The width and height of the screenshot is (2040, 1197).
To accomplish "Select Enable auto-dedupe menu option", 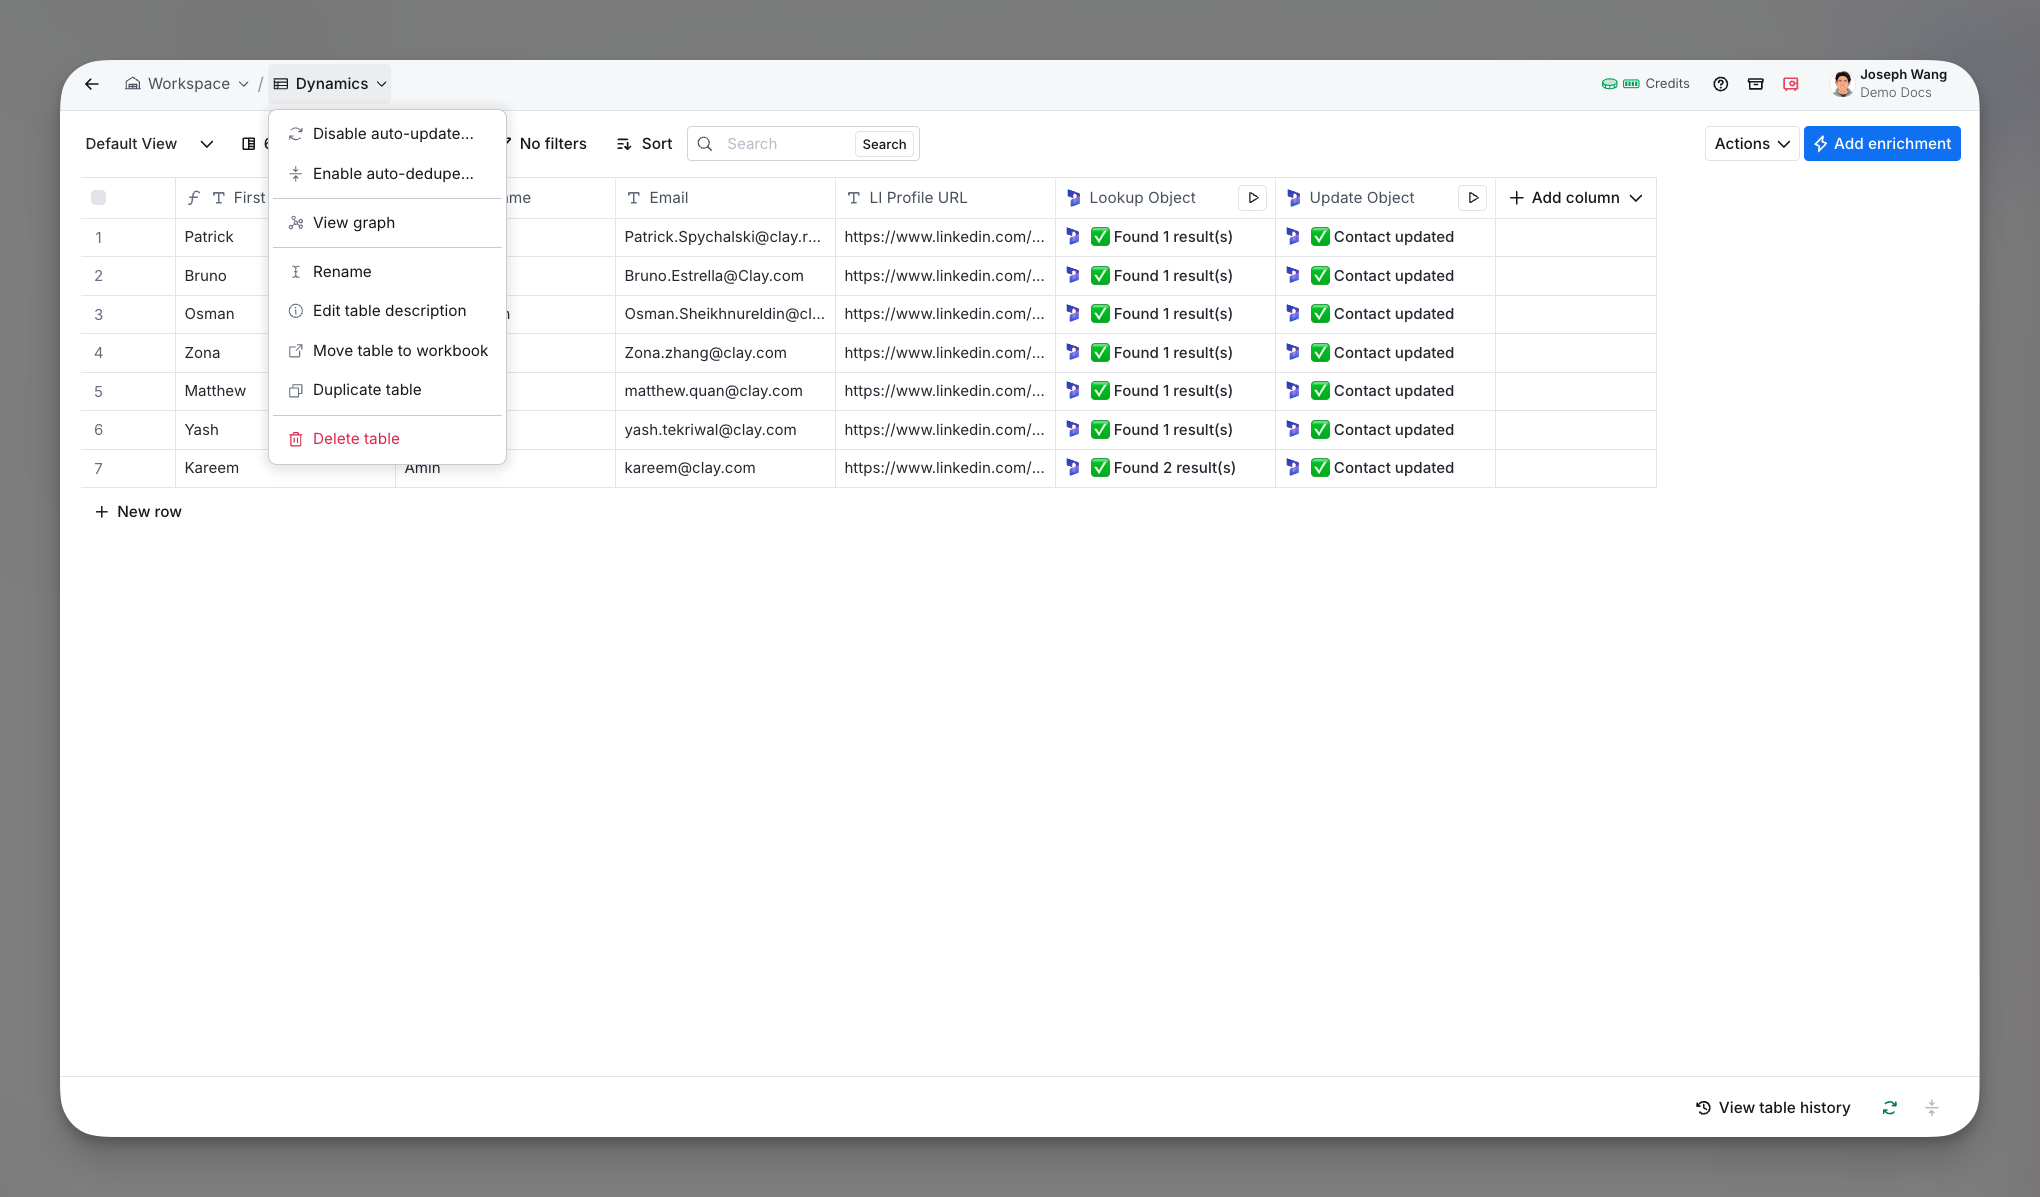I will coord(392,174).
